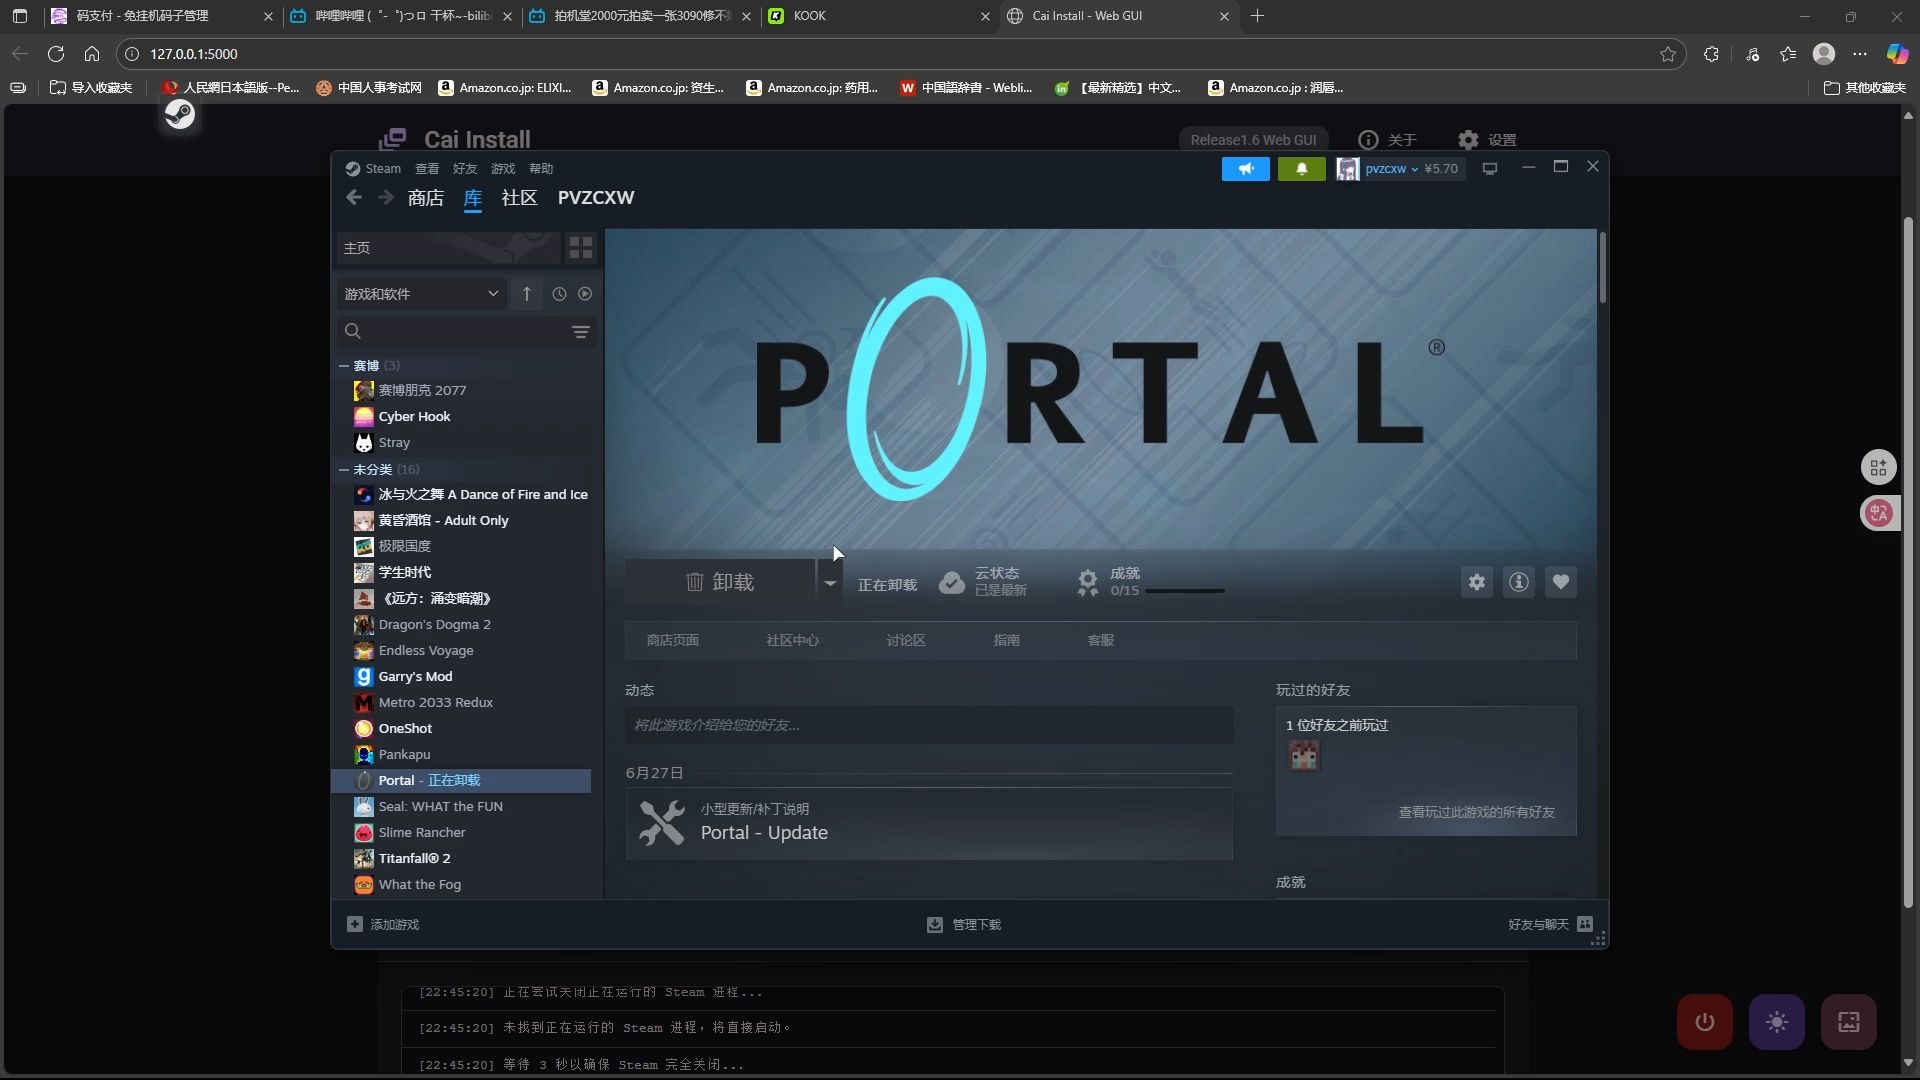This screenshot has height=1080, width=1920.
Task: Open browser extensions puzzle icon
Action: click(1712, 54)
